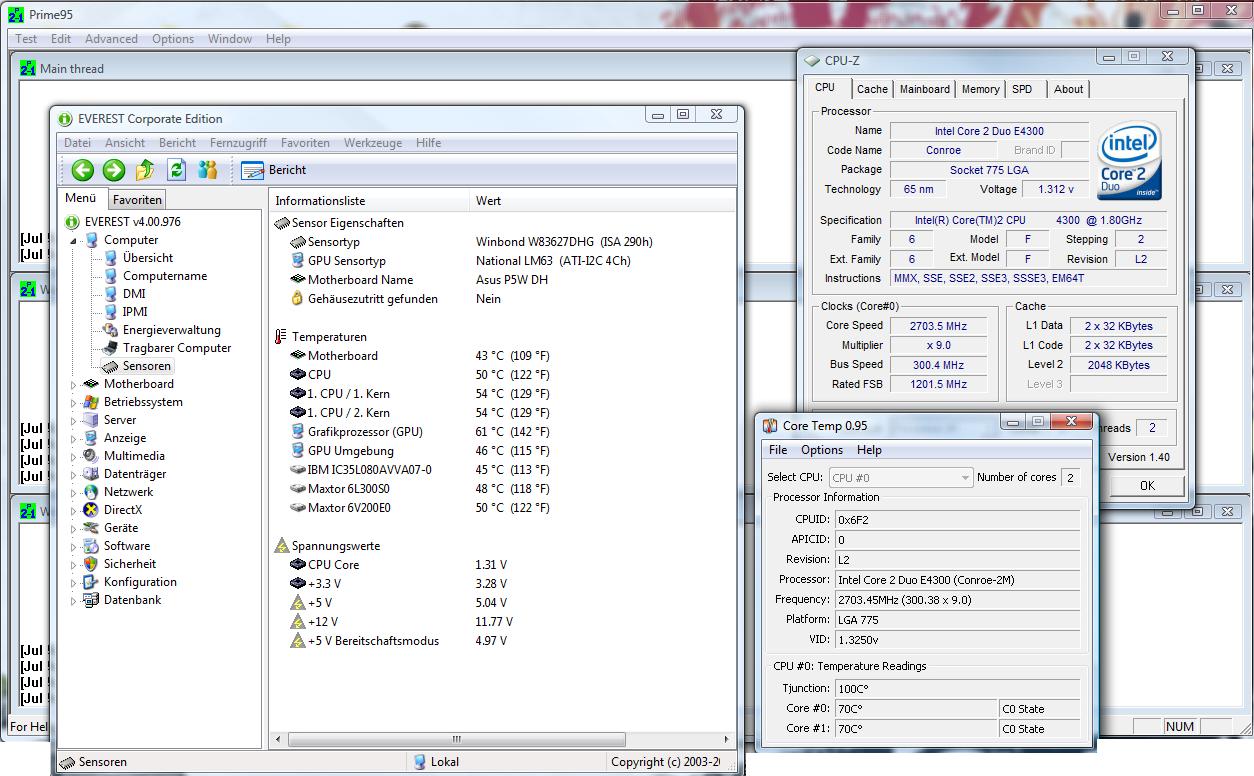1254x776 pixels.
Task: Select Computername in the EVEREST tree
Action: click(x=165, y=276)
